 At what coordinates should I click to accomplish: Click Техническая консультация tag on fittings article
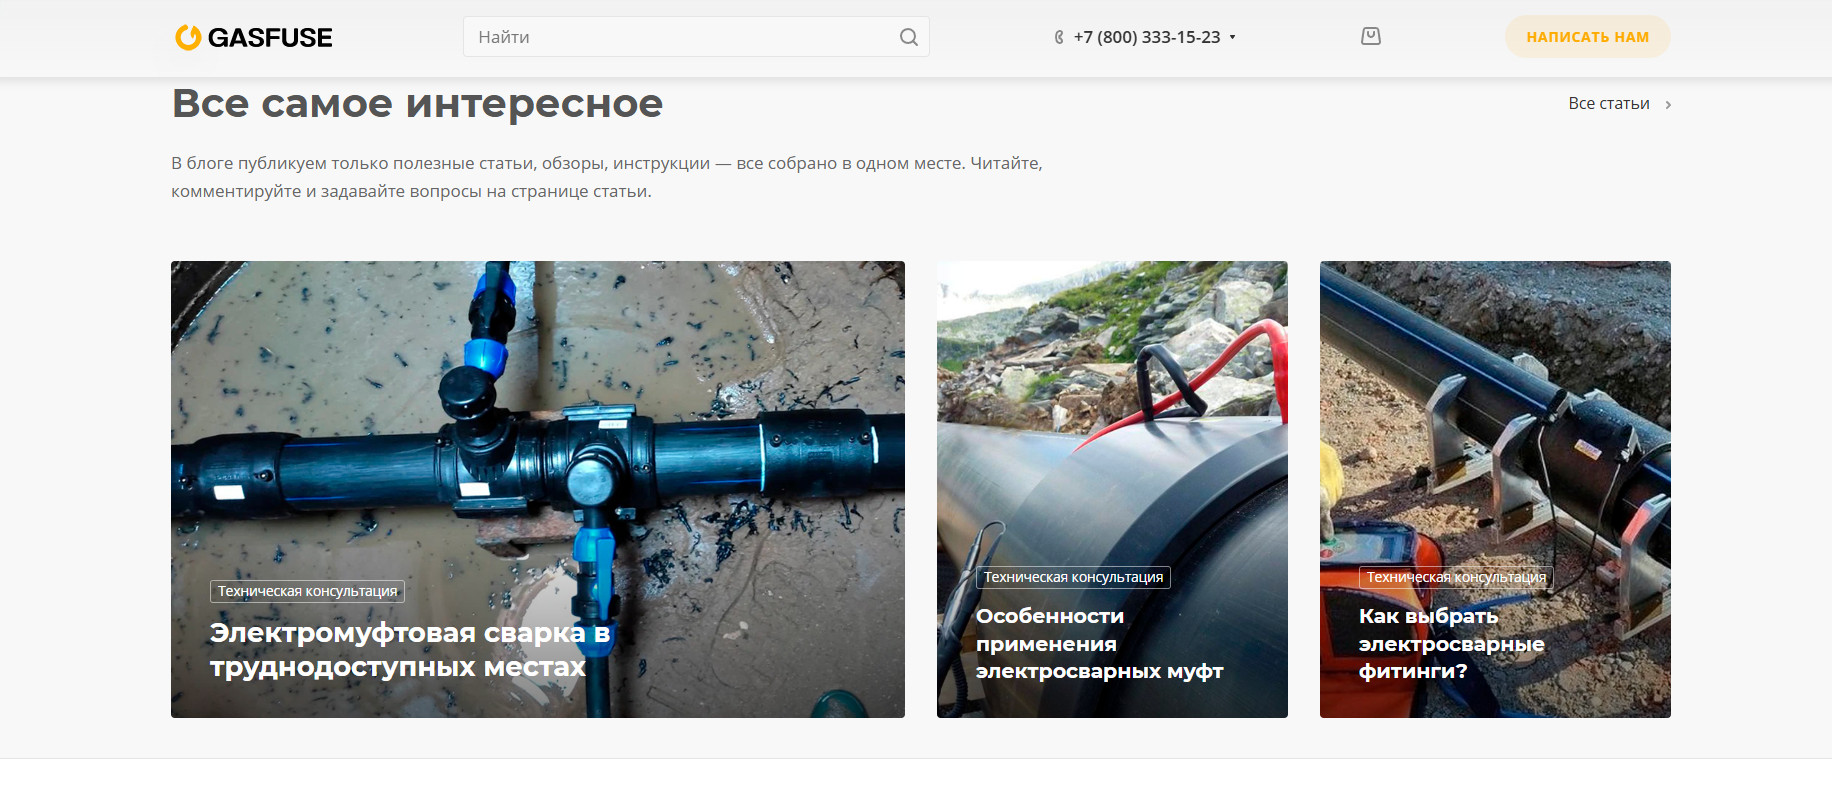1456,577
